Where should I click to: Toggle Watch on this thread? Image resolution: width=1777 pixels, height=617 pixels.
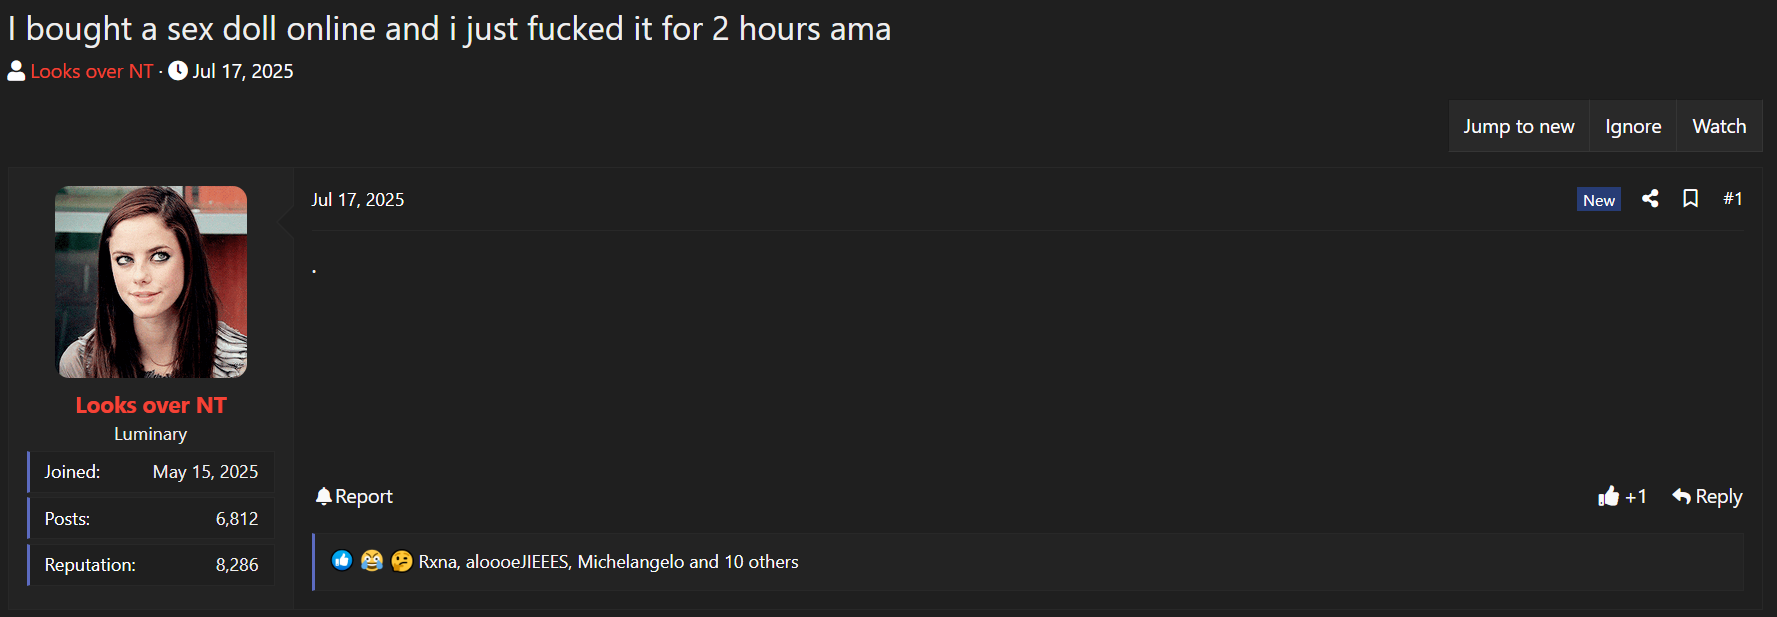tap(1719, 126)
